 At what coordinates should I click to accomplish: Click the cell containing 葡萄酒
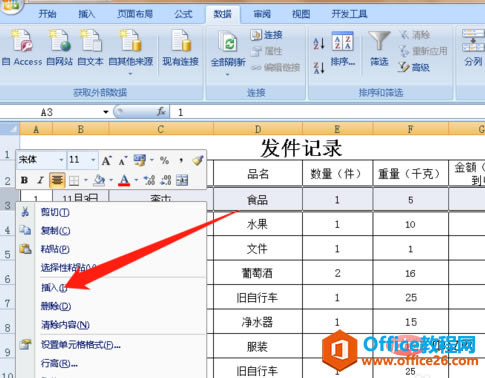coord(258,273)
